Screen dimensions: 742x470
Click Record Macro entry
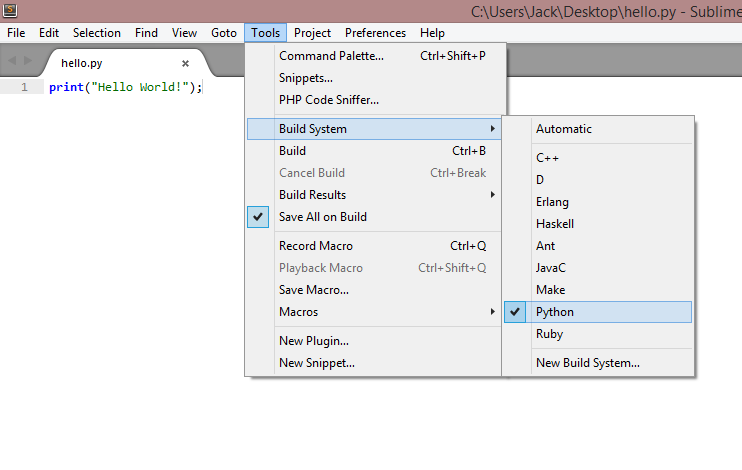tap(374, 246)
